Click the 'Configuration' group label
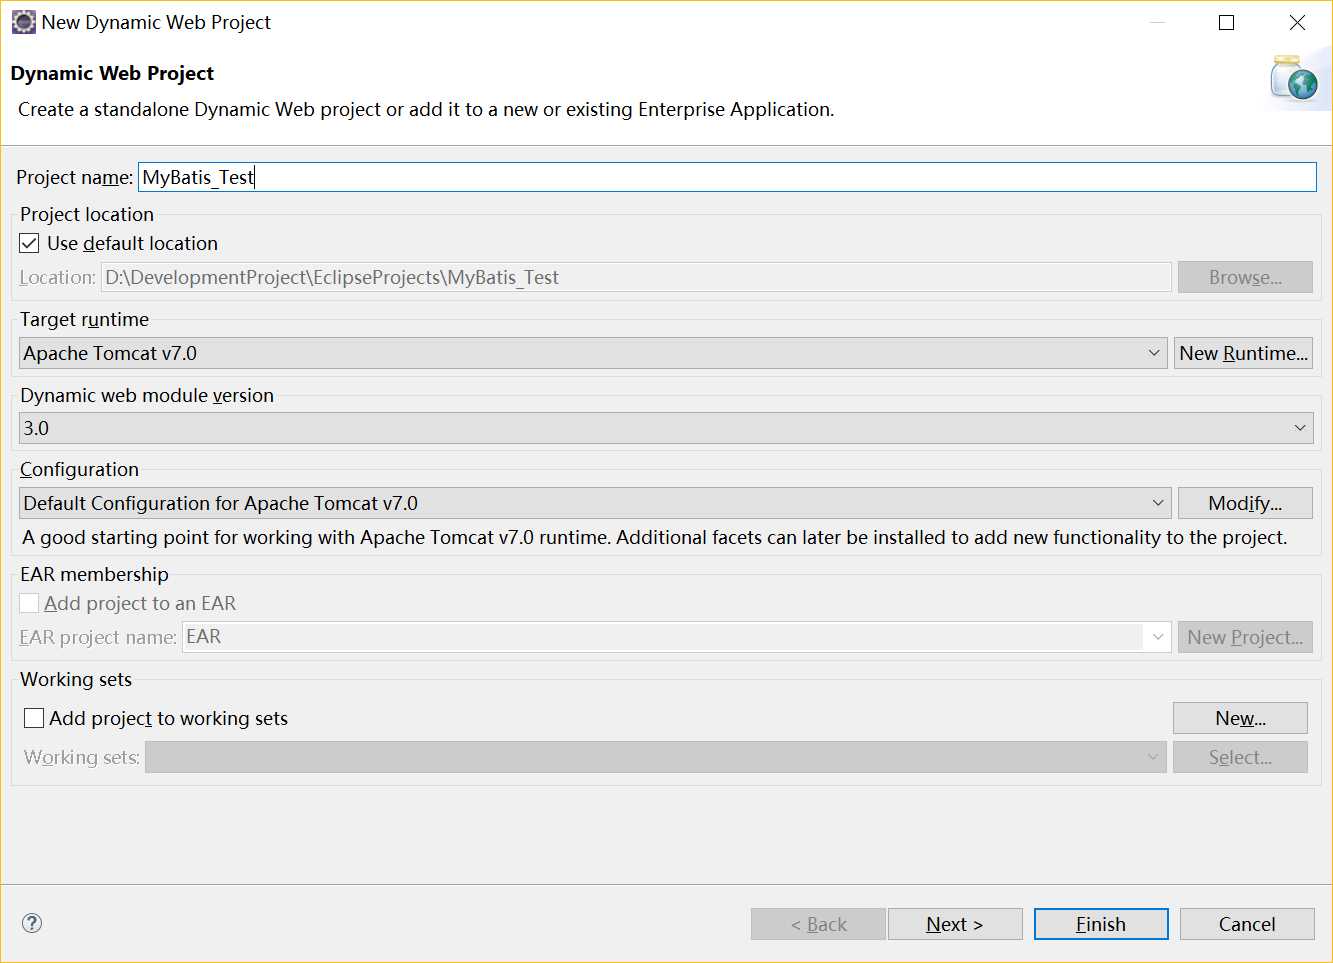 (x=79, y=469)
